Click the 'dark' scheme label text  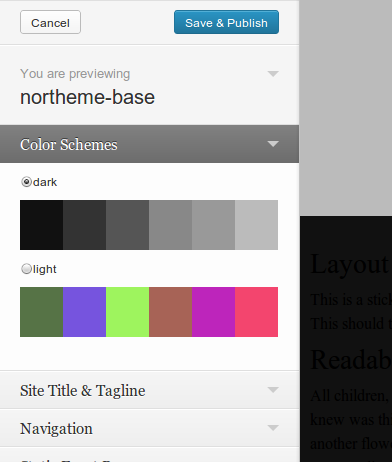pos(45,182)
